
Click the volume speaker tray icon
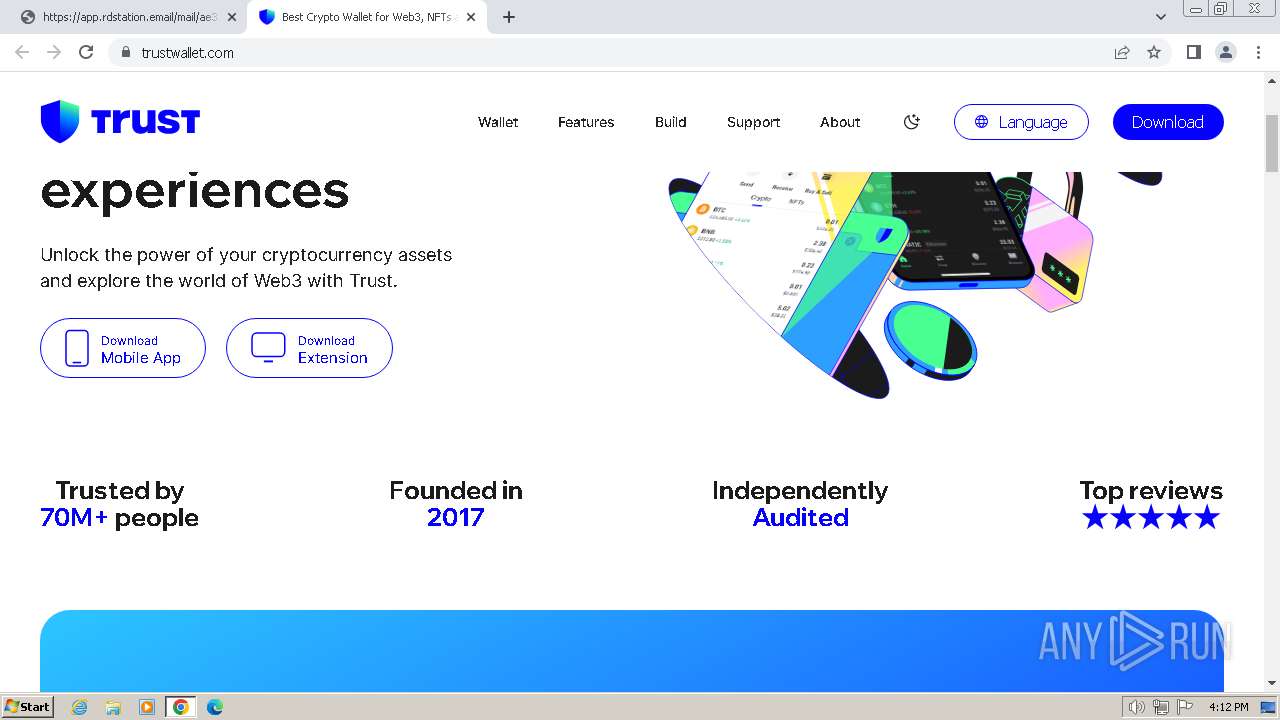pos(1137,707)
